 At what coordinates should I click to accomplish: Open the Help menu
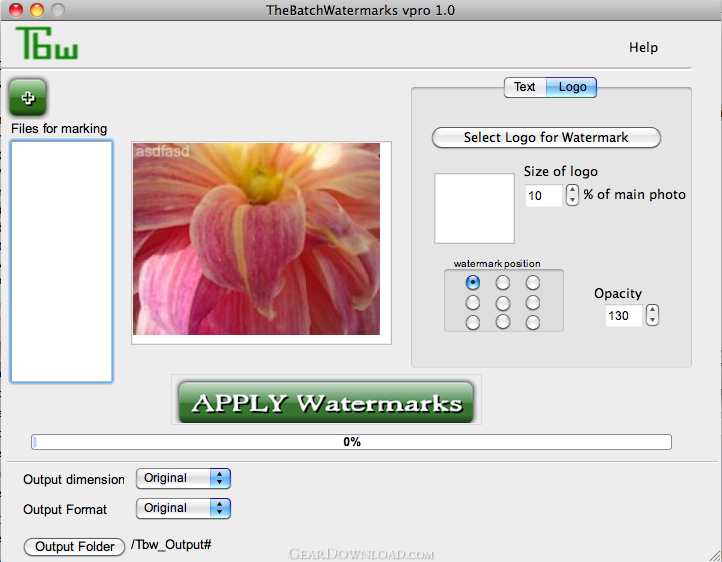643,47
